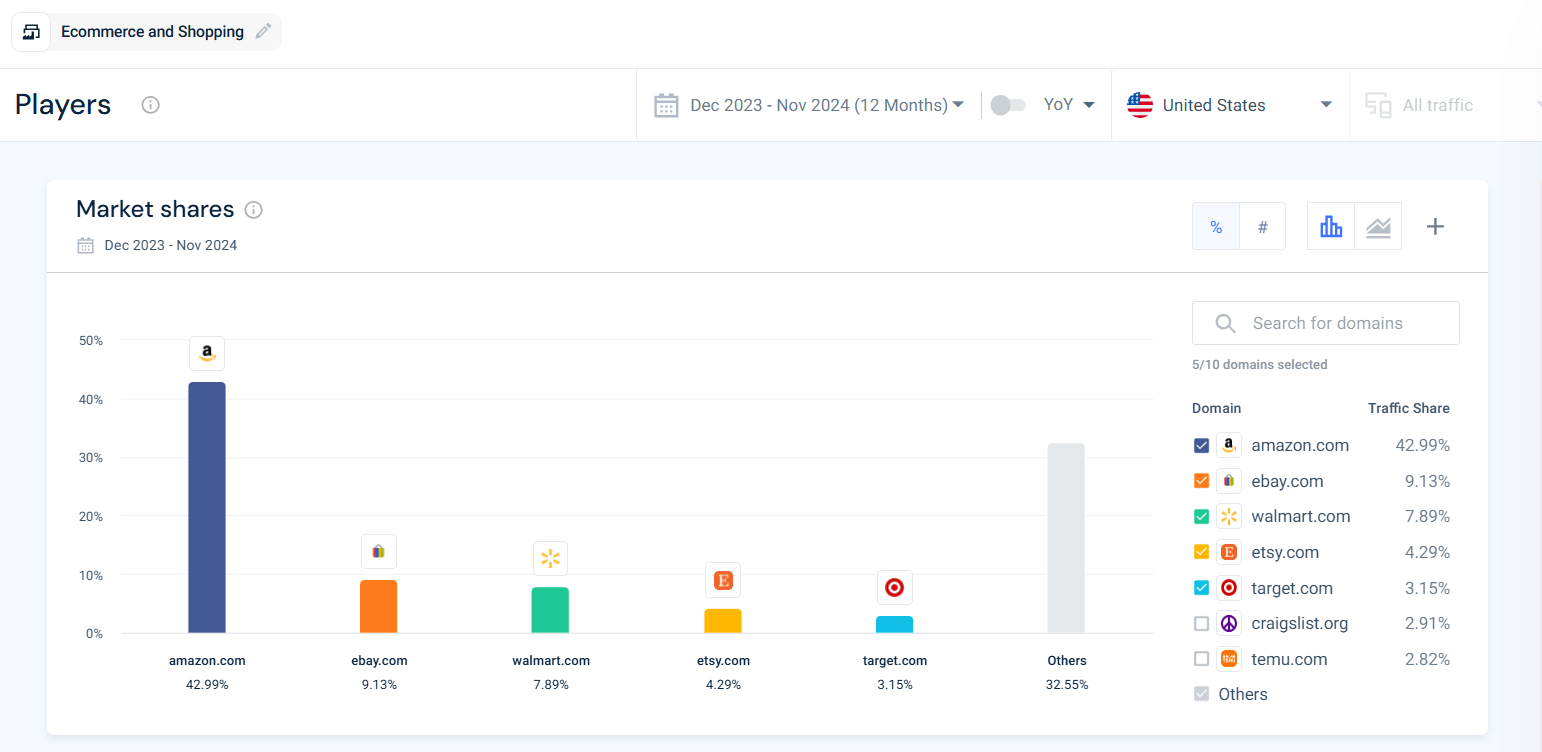Click the walmart.com label below the chart

(x=551, y=660)
